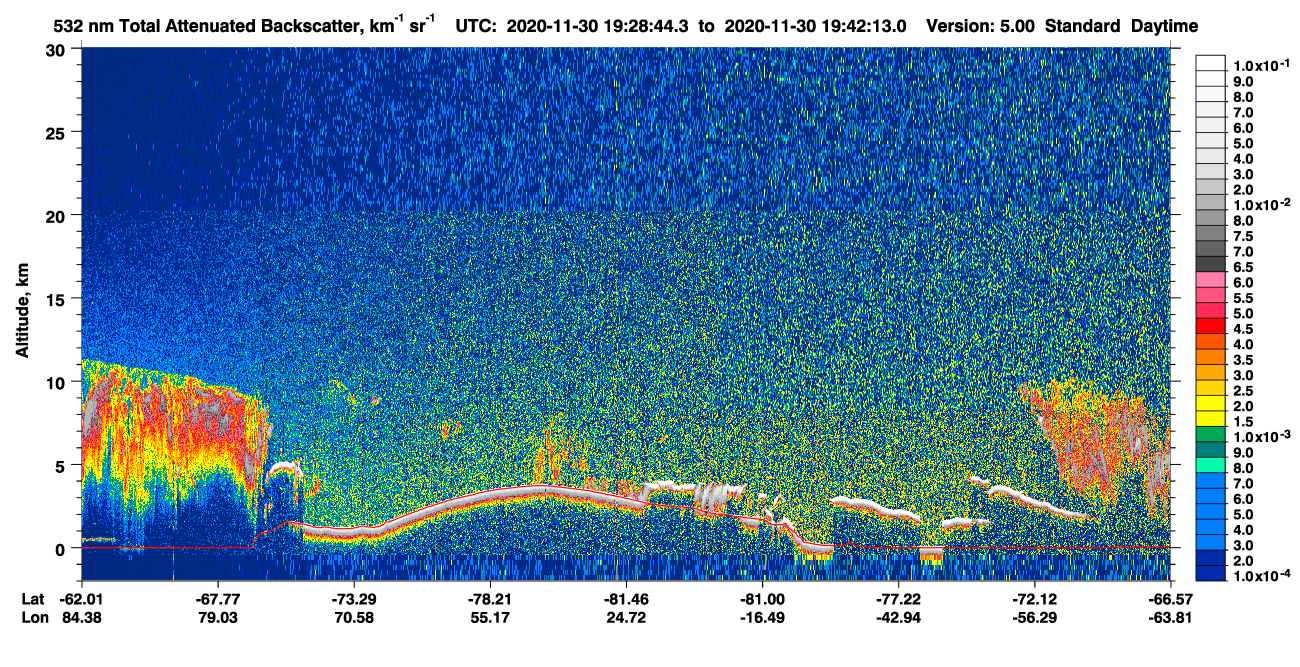Click the longitude value '79.03'

pos(217,618)
